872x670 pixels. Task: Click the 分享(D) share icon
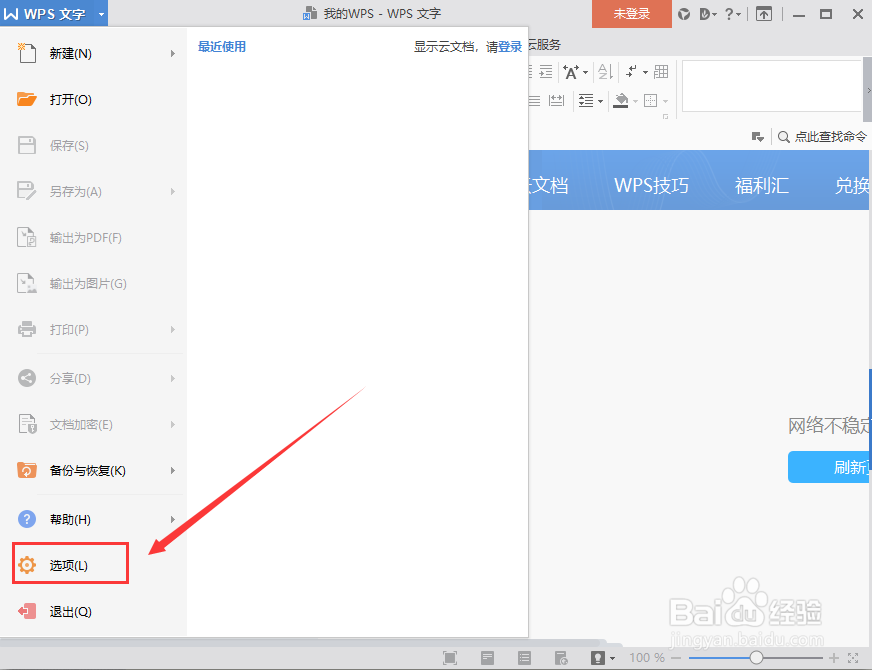(x=27, y=378)
